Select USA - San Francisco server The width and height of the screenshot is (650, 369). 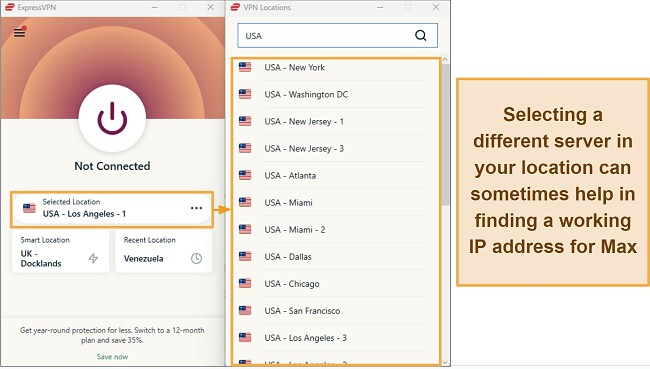(335, 311)
